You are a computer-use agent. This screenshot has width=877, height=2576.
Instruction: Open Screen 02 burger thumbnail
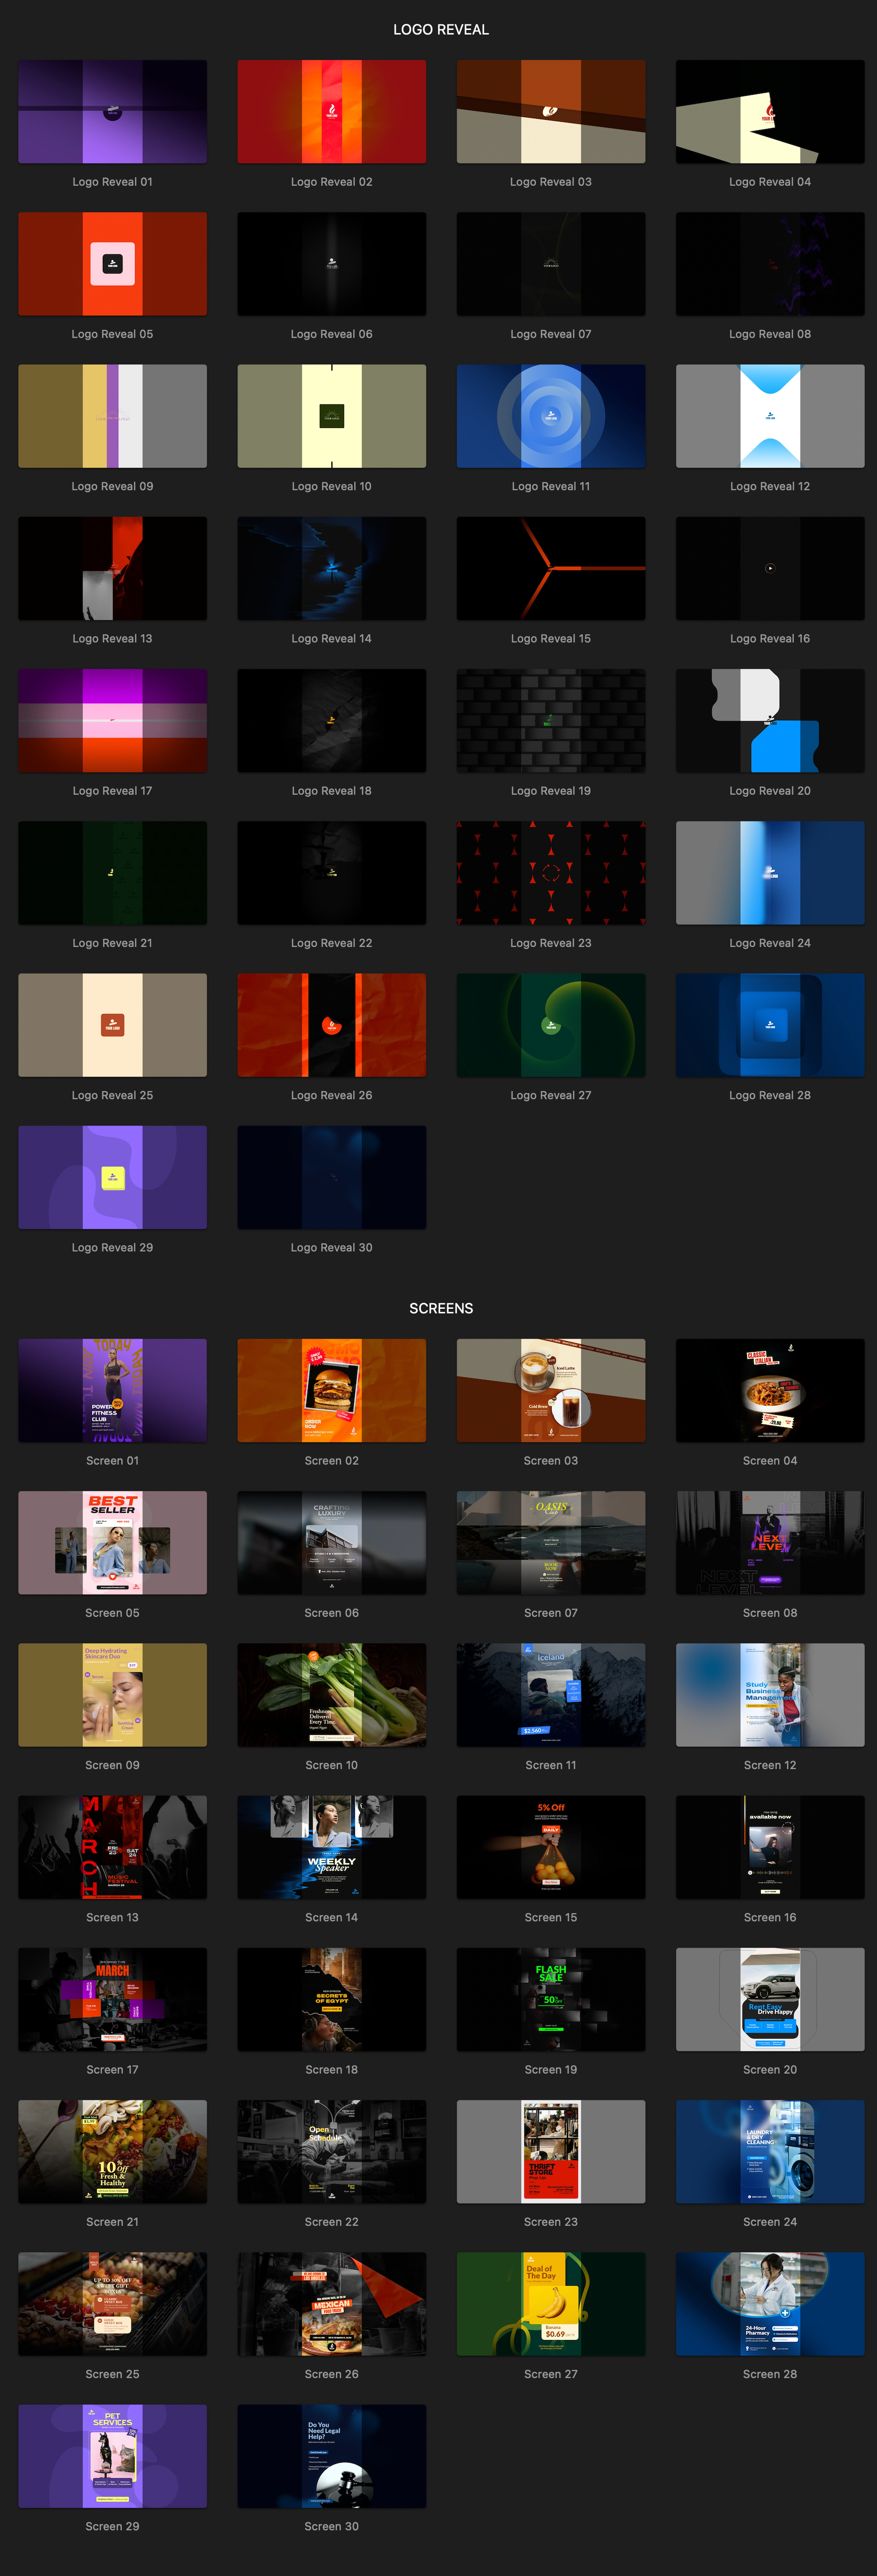331,1390
